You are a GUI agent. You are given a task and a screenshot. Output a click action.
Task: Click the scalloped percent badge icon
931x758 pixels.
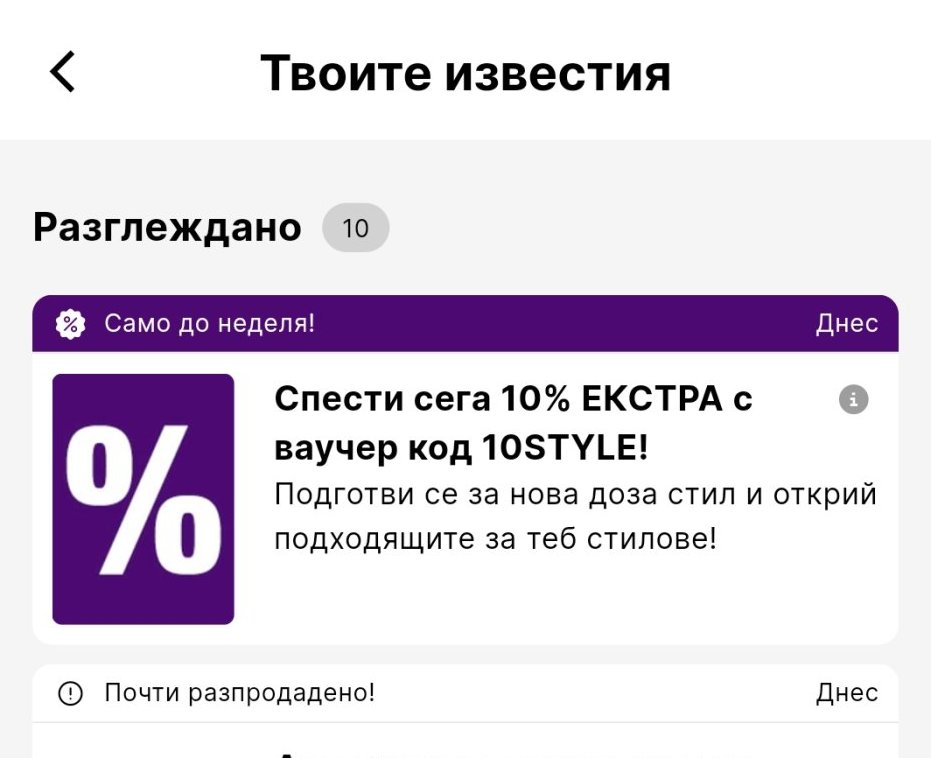(x=69, y=324)
